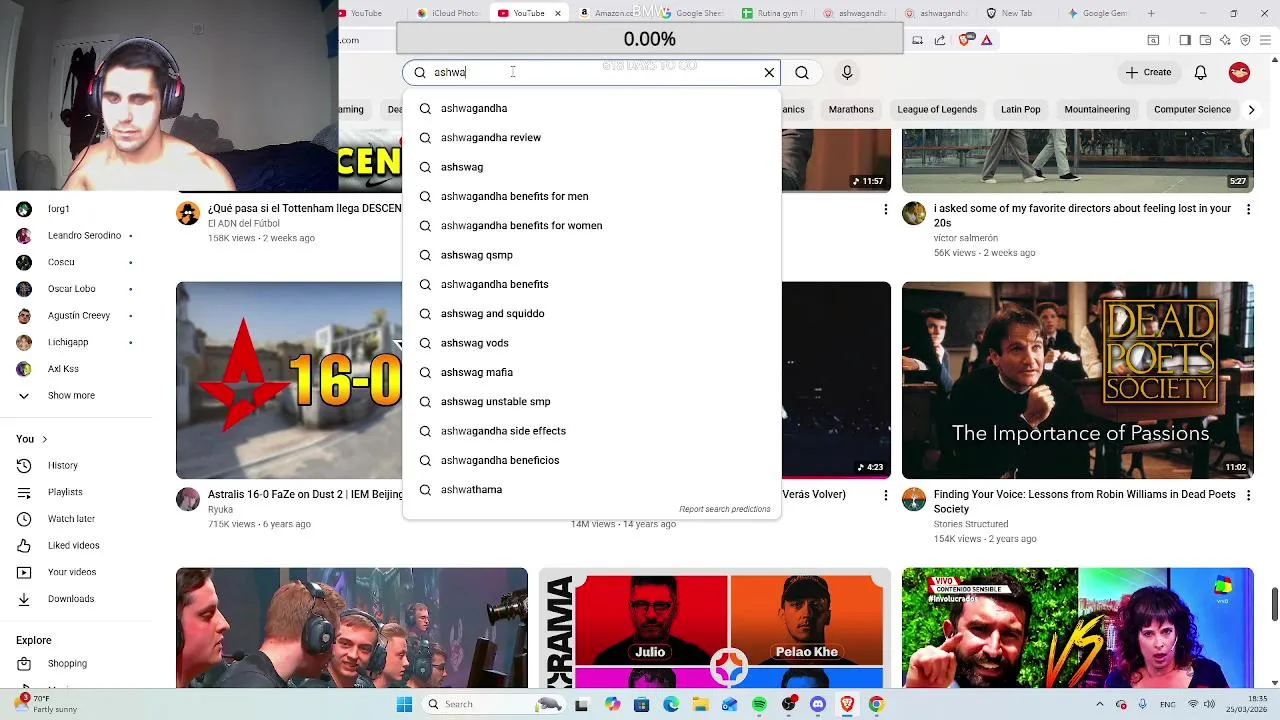Expand the You section chevron

tap(44, 439)
